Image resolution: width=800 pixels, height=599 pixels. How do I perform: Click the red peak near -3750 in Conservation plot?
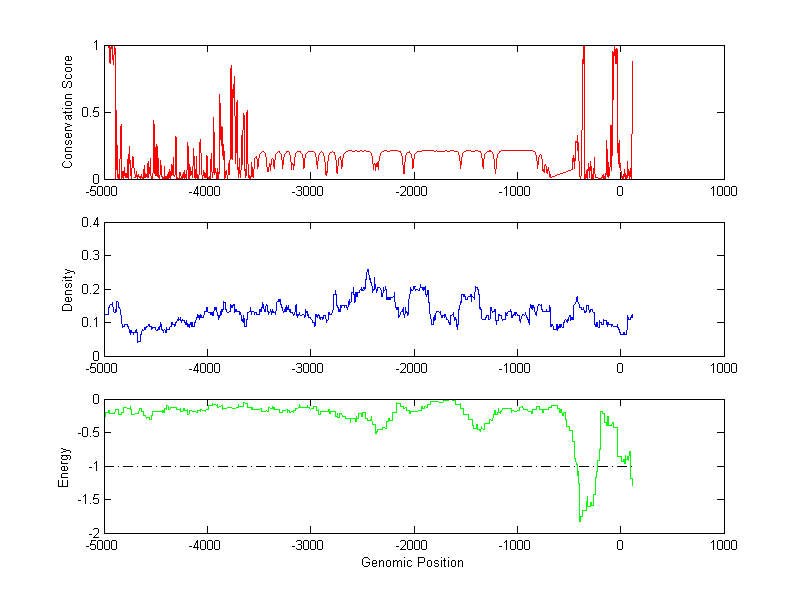click(x=232, y=68)
